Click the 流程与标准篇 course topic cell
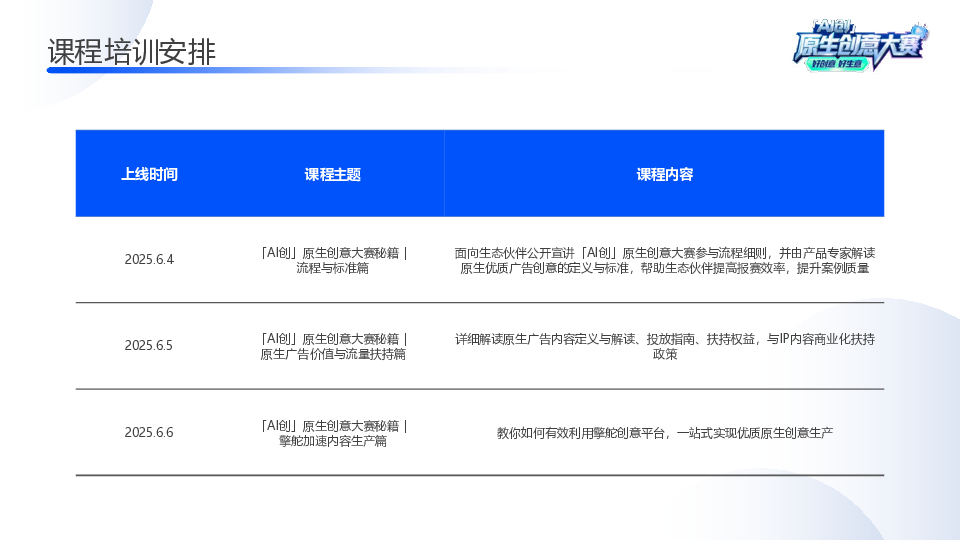Screen dimensions: 960x540 tap(333, 260)
